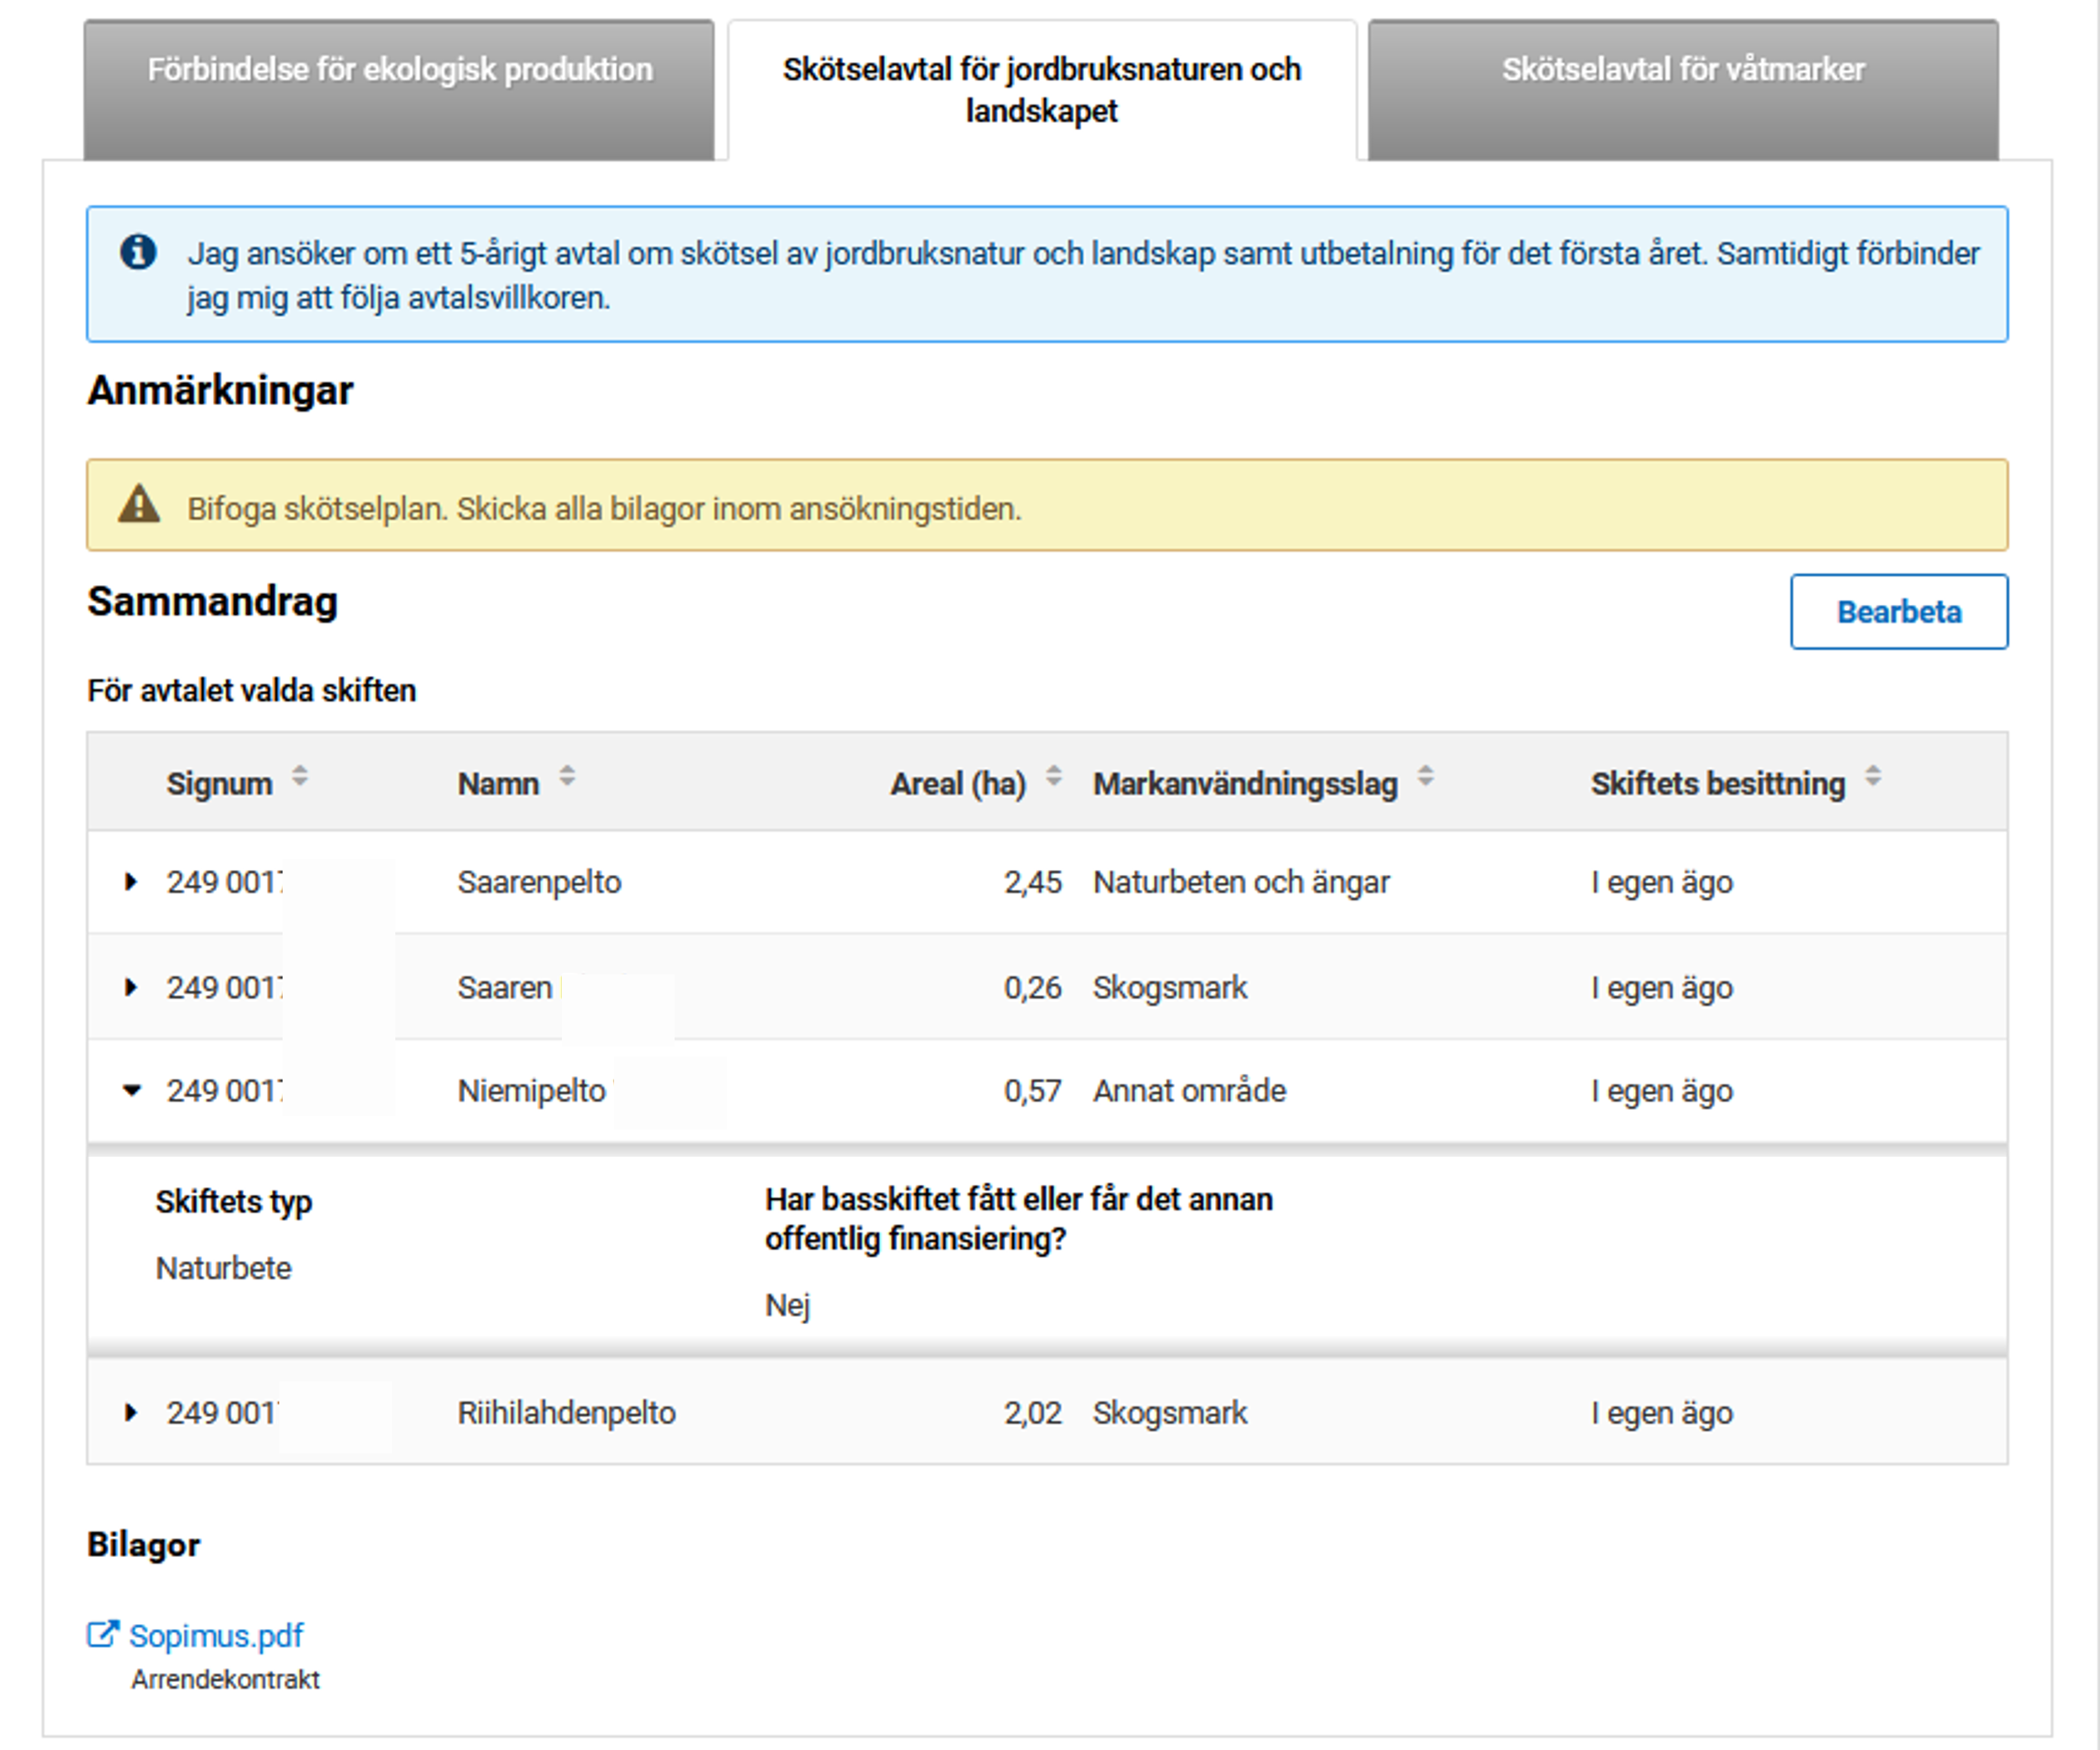
Task: Open the Sopimus.pdf attachment link
Action: click(x=216, y=1635)
